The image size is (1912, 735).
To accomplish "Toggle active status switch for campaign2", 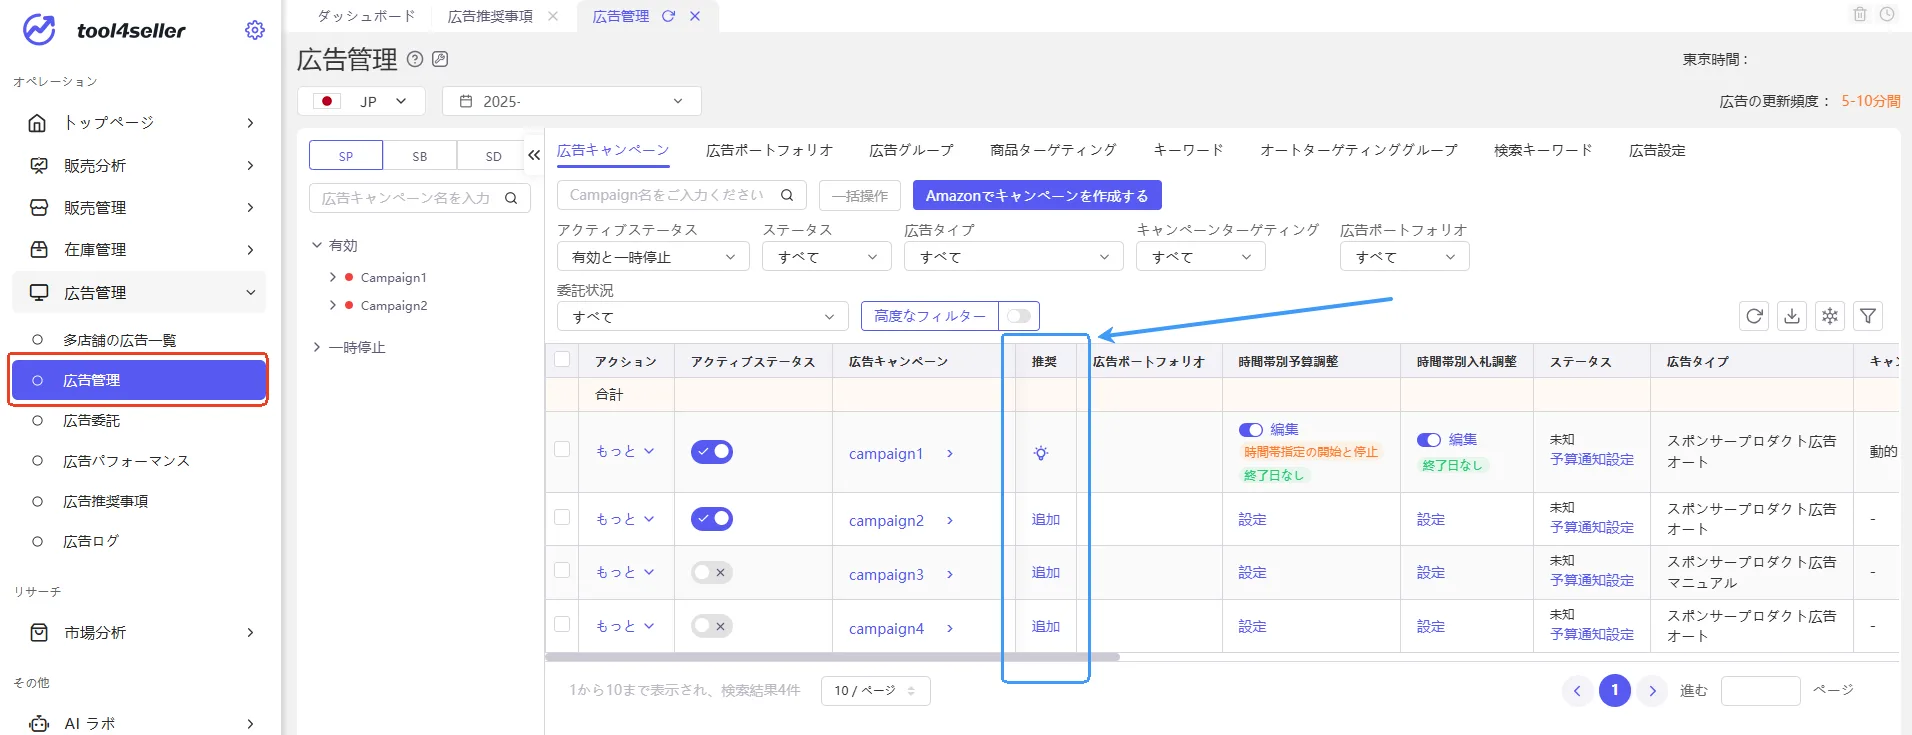I will click(x=712, y=519).
